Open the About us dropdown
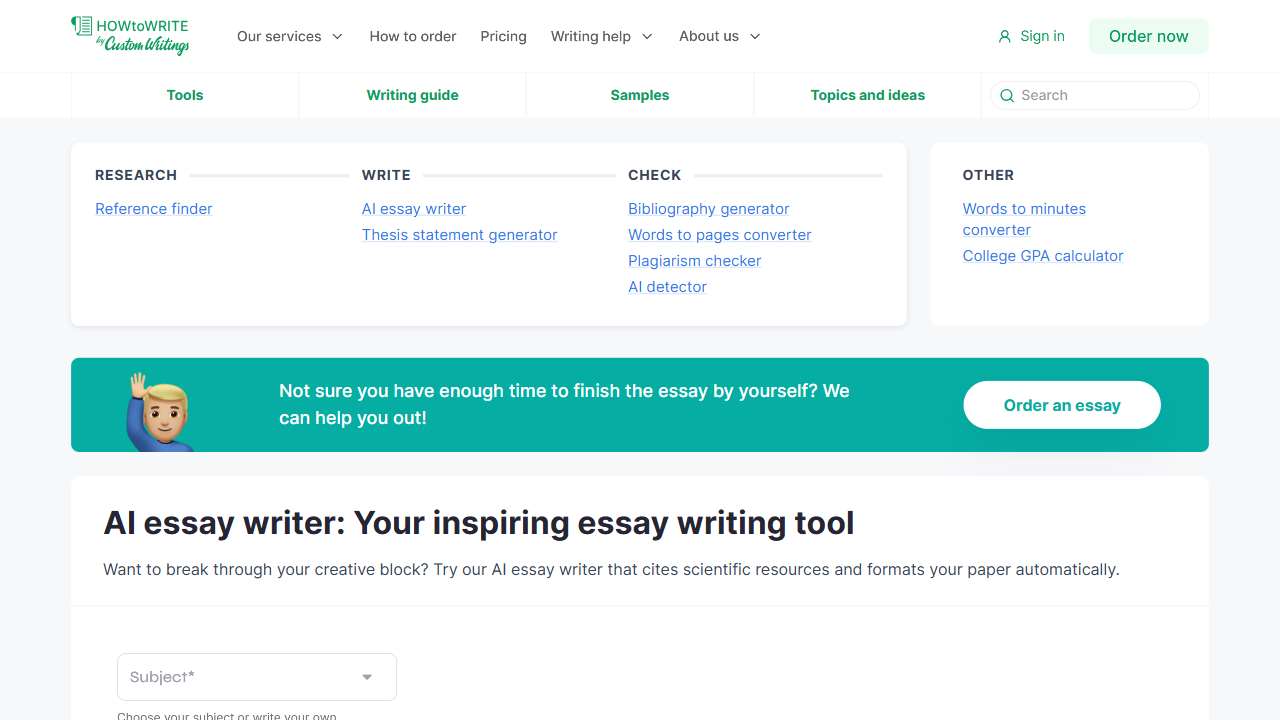Image resolution: width=1280 pixels, height=720 pixels. point(718,36)
